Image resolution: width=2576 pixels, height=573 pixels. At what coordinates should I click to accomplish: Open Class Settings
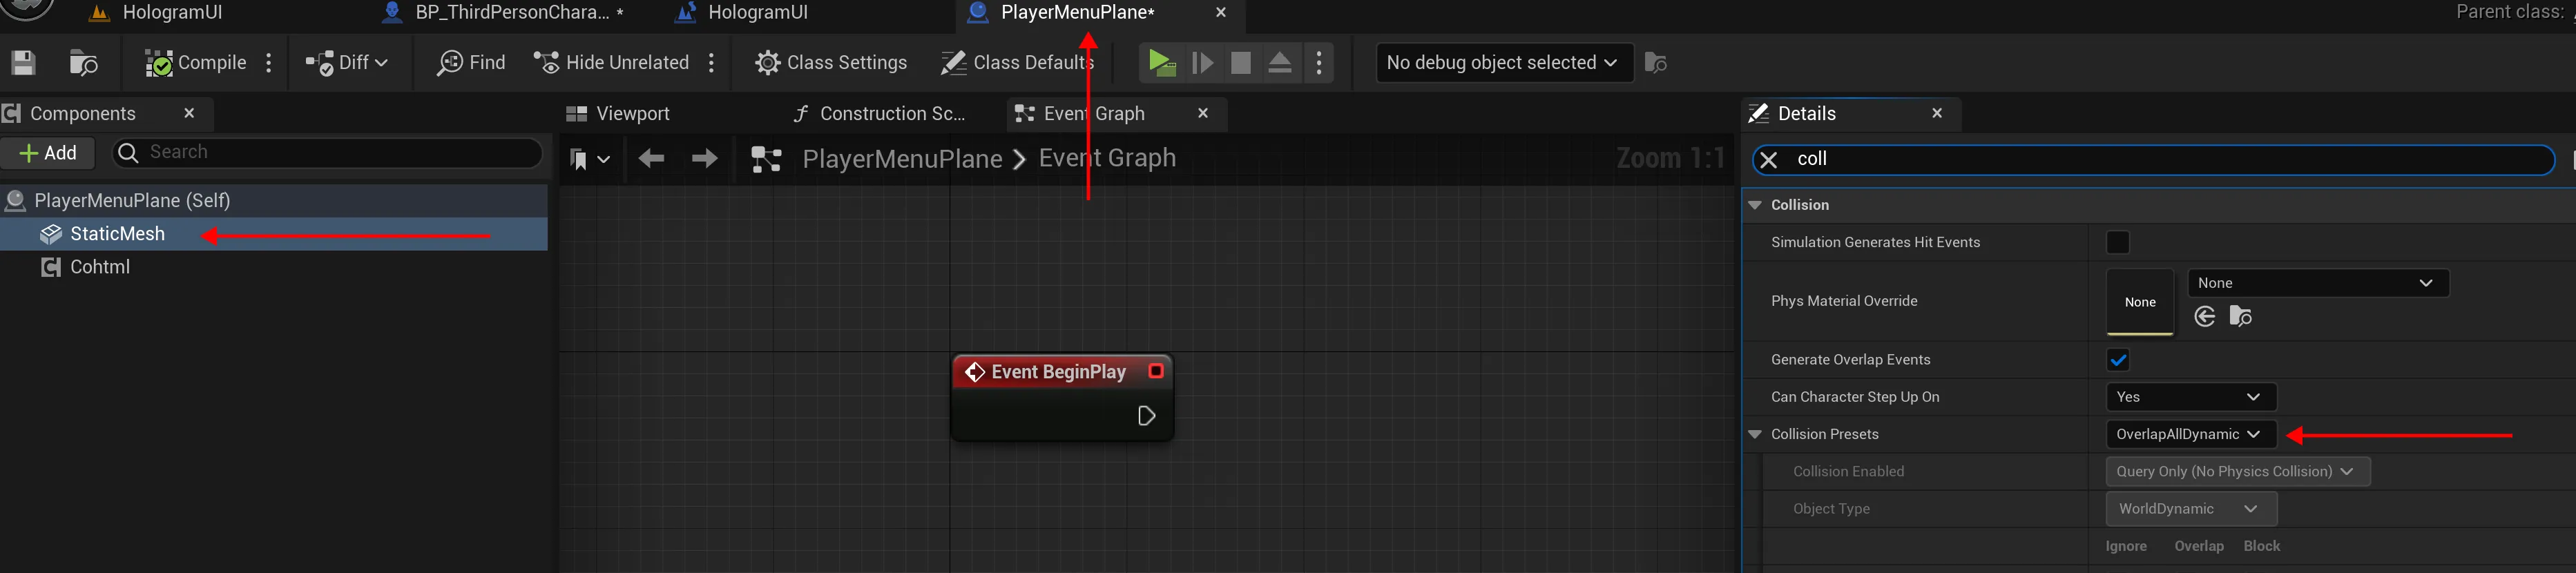tap(831, 63)
